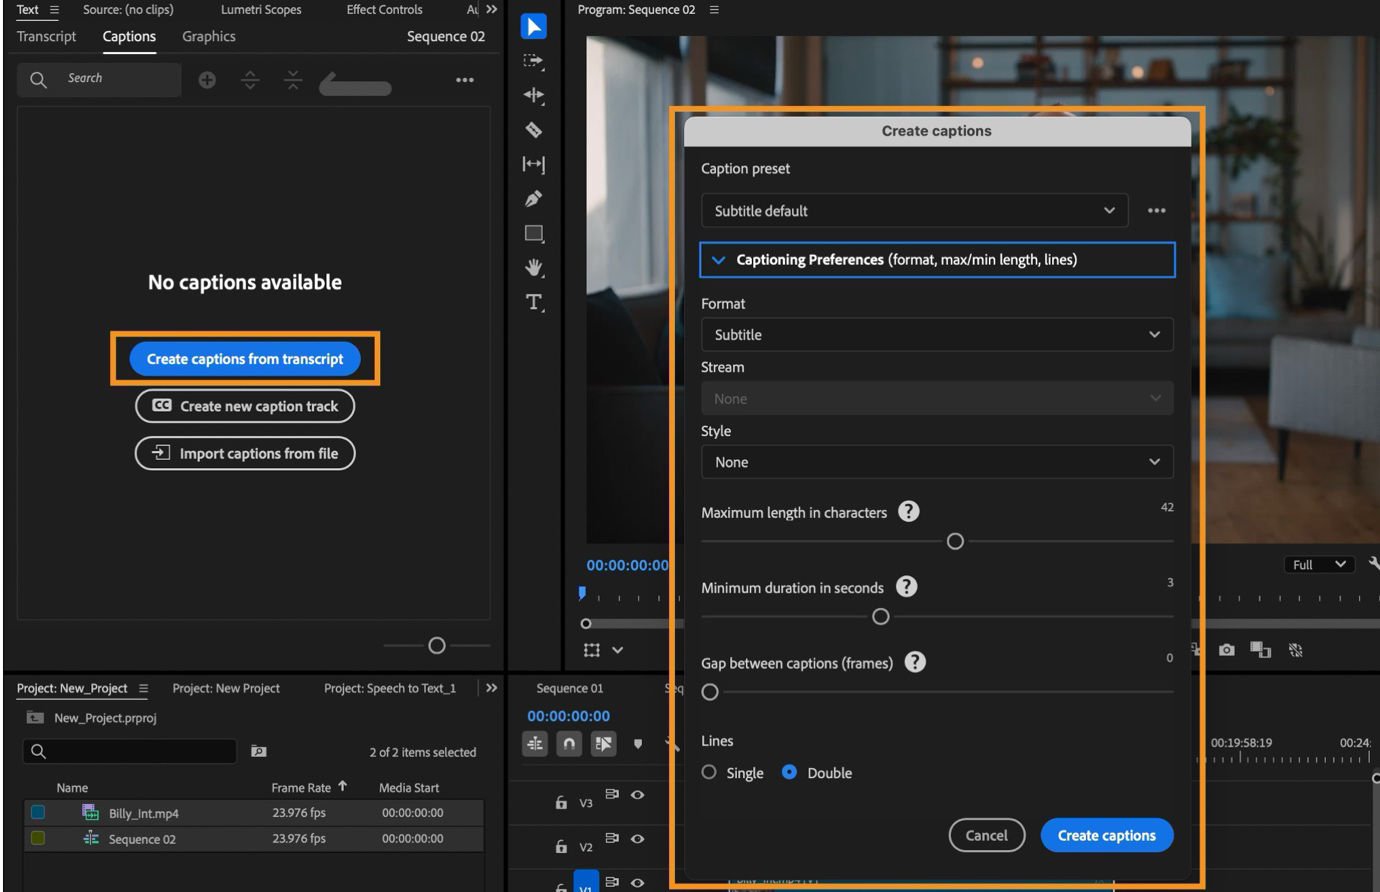The height and width of the screenshot is (892, 1380).
Task: Click Create captions from transcript
Action: coord(244,358)
